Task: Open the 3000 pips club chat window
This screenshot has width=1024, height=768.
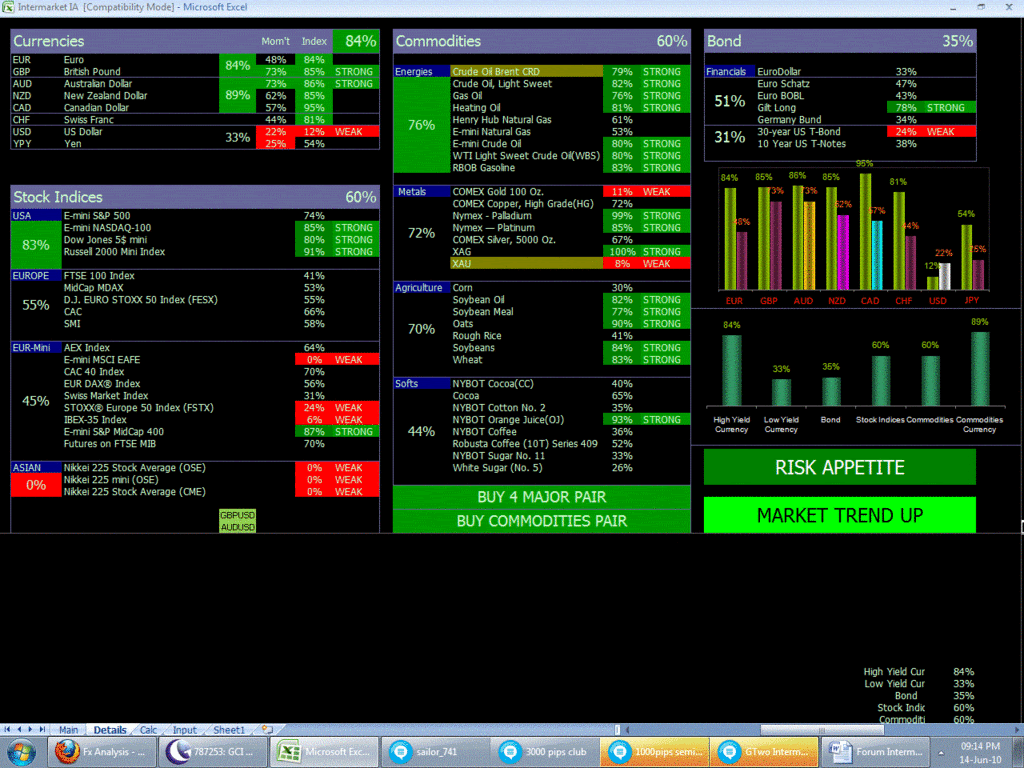Action: [545, 752]
